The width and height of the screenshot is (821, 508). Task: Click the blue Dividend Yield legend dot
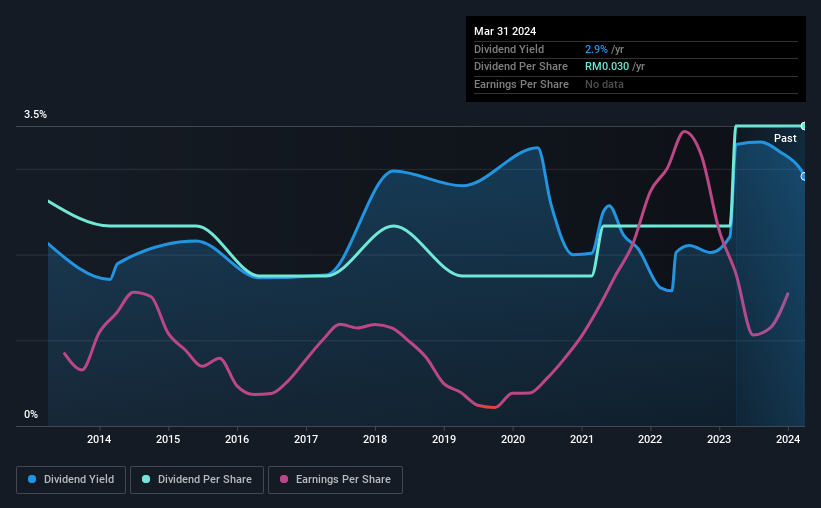[32, 479]
